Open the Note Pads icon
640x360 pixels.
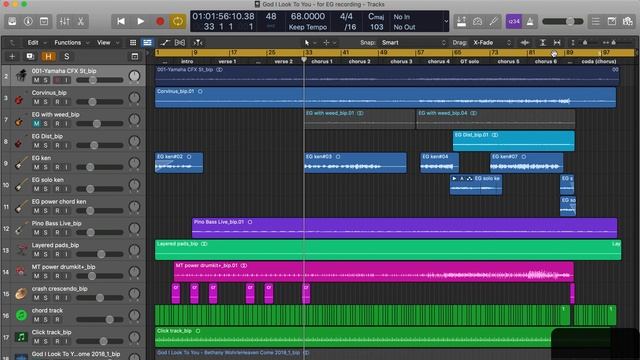[x=612, y=21]
